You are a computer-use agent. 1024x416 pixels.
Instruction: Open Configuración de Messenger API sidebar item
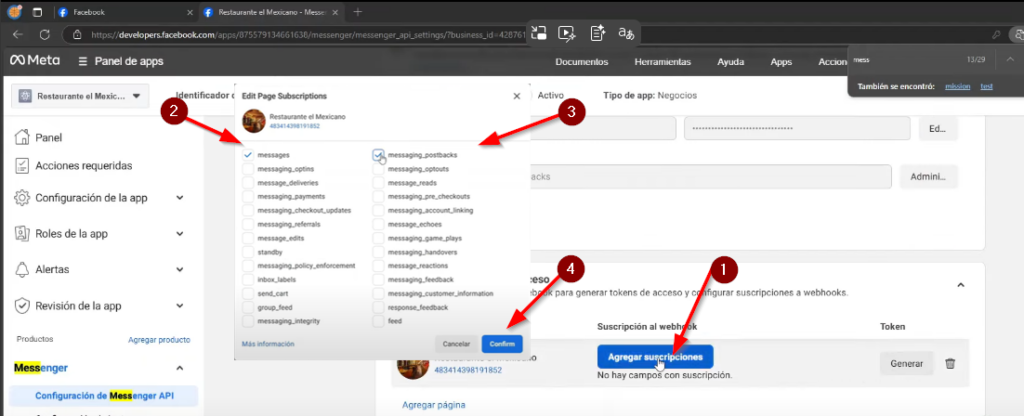coord(104,396)
